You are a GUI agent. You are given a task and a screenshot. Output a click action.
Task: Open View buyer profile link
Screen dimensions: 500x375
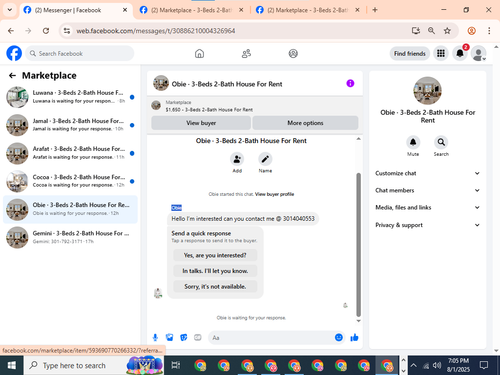point(274,194)
